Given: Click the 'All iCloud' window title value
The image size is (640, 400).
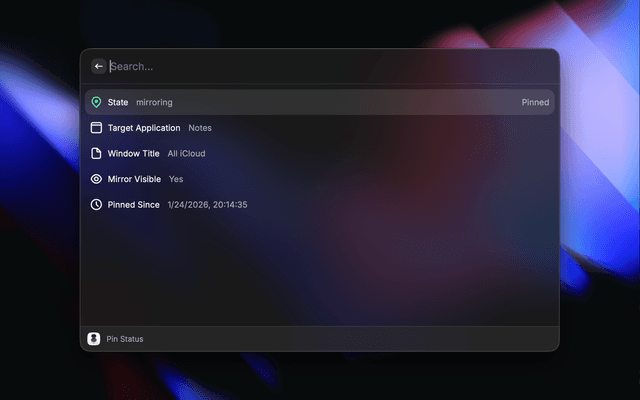Looking at the screenshot, I should 186,154.
